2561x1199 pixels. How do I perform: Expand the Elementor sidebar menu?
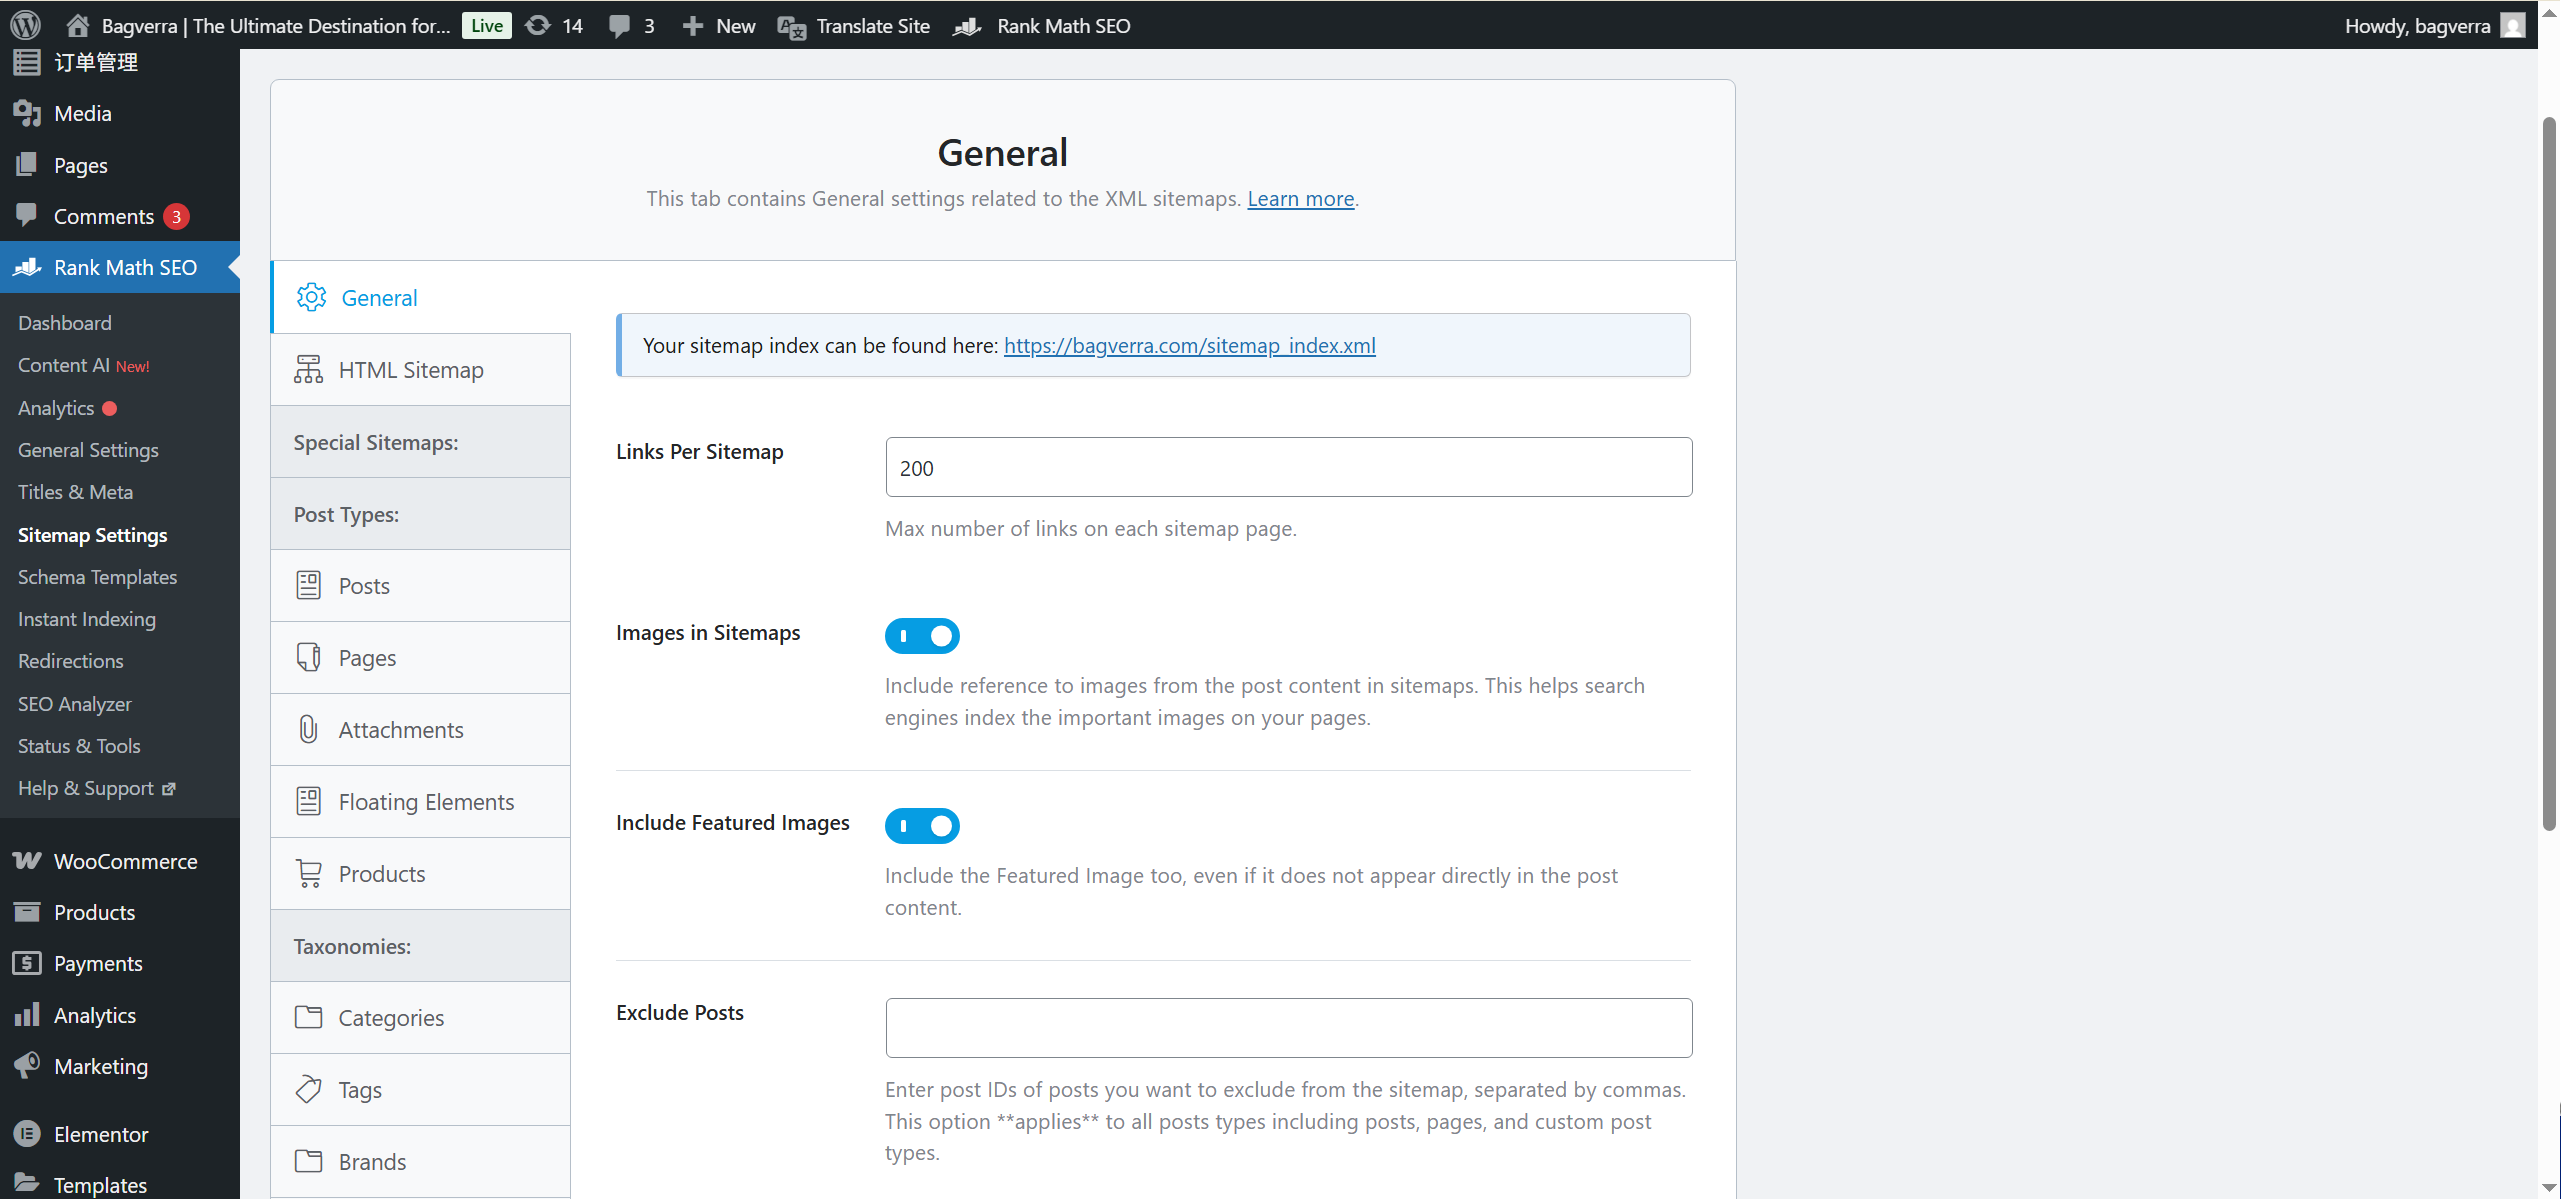point(100,1134)
